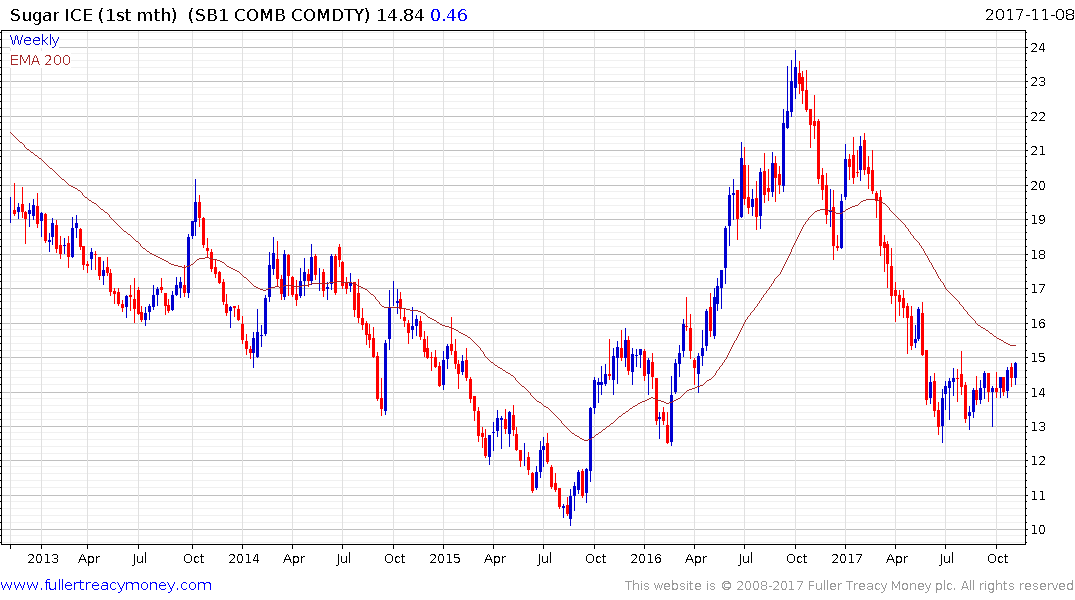Click the blue change value 0.46
The image size is (1075, 600).
pos(449,15)
